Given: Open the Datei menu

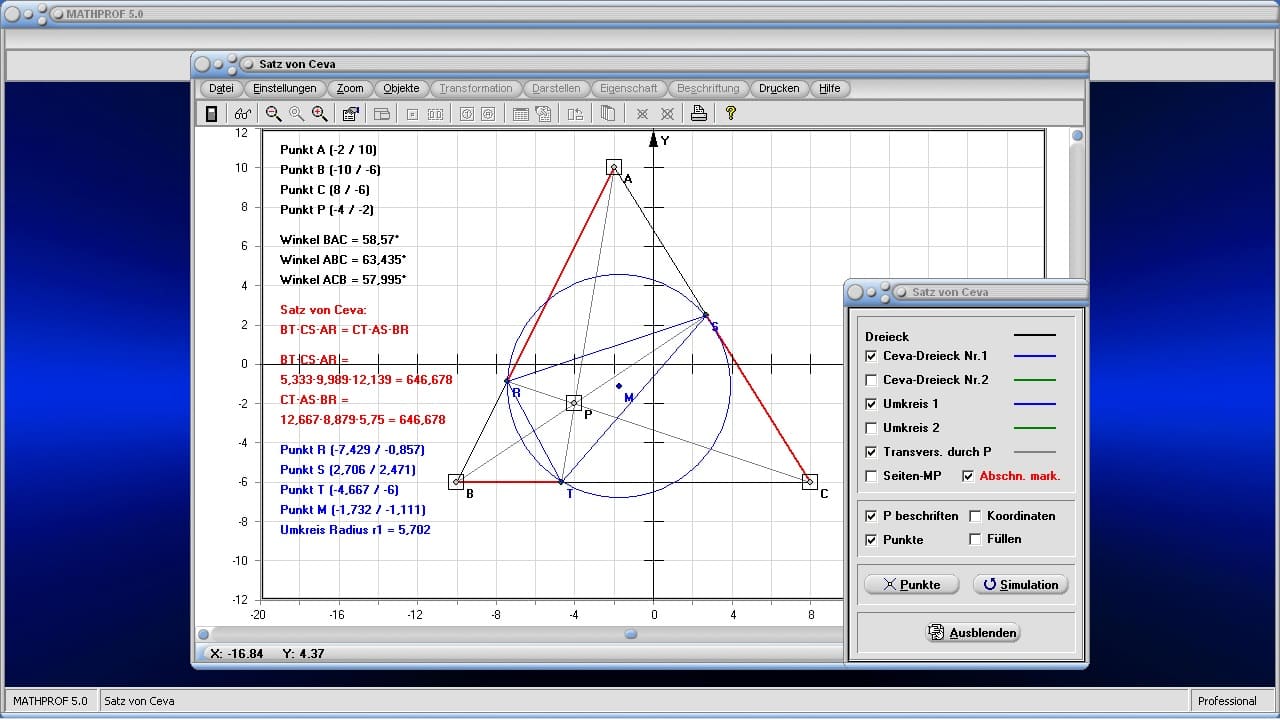Looking at the screenshot, I should 221,88.
